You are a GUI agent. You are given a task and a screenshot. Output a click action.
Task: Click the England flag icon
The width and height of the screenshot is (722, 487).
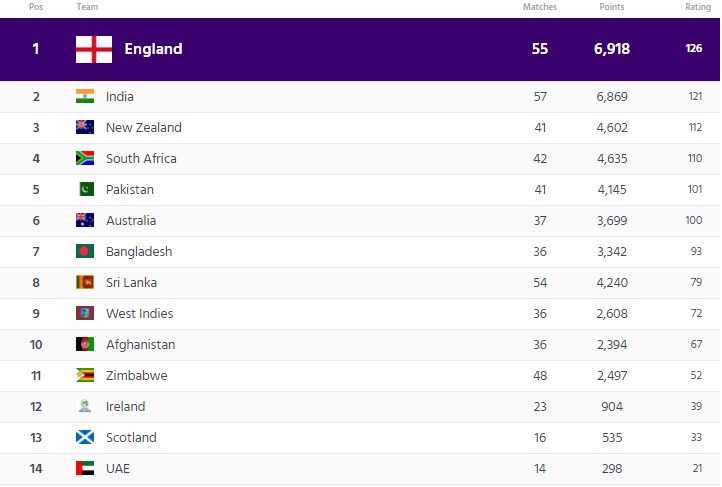pyautogui.click(x=94, y=49)
